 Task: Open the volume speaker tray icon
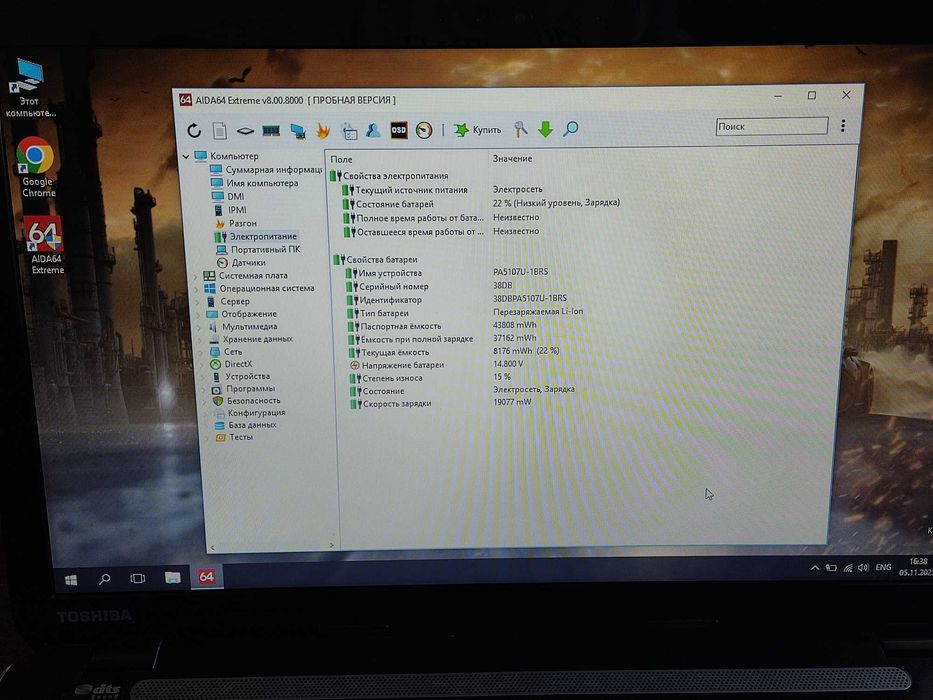(x=863, y=568)
